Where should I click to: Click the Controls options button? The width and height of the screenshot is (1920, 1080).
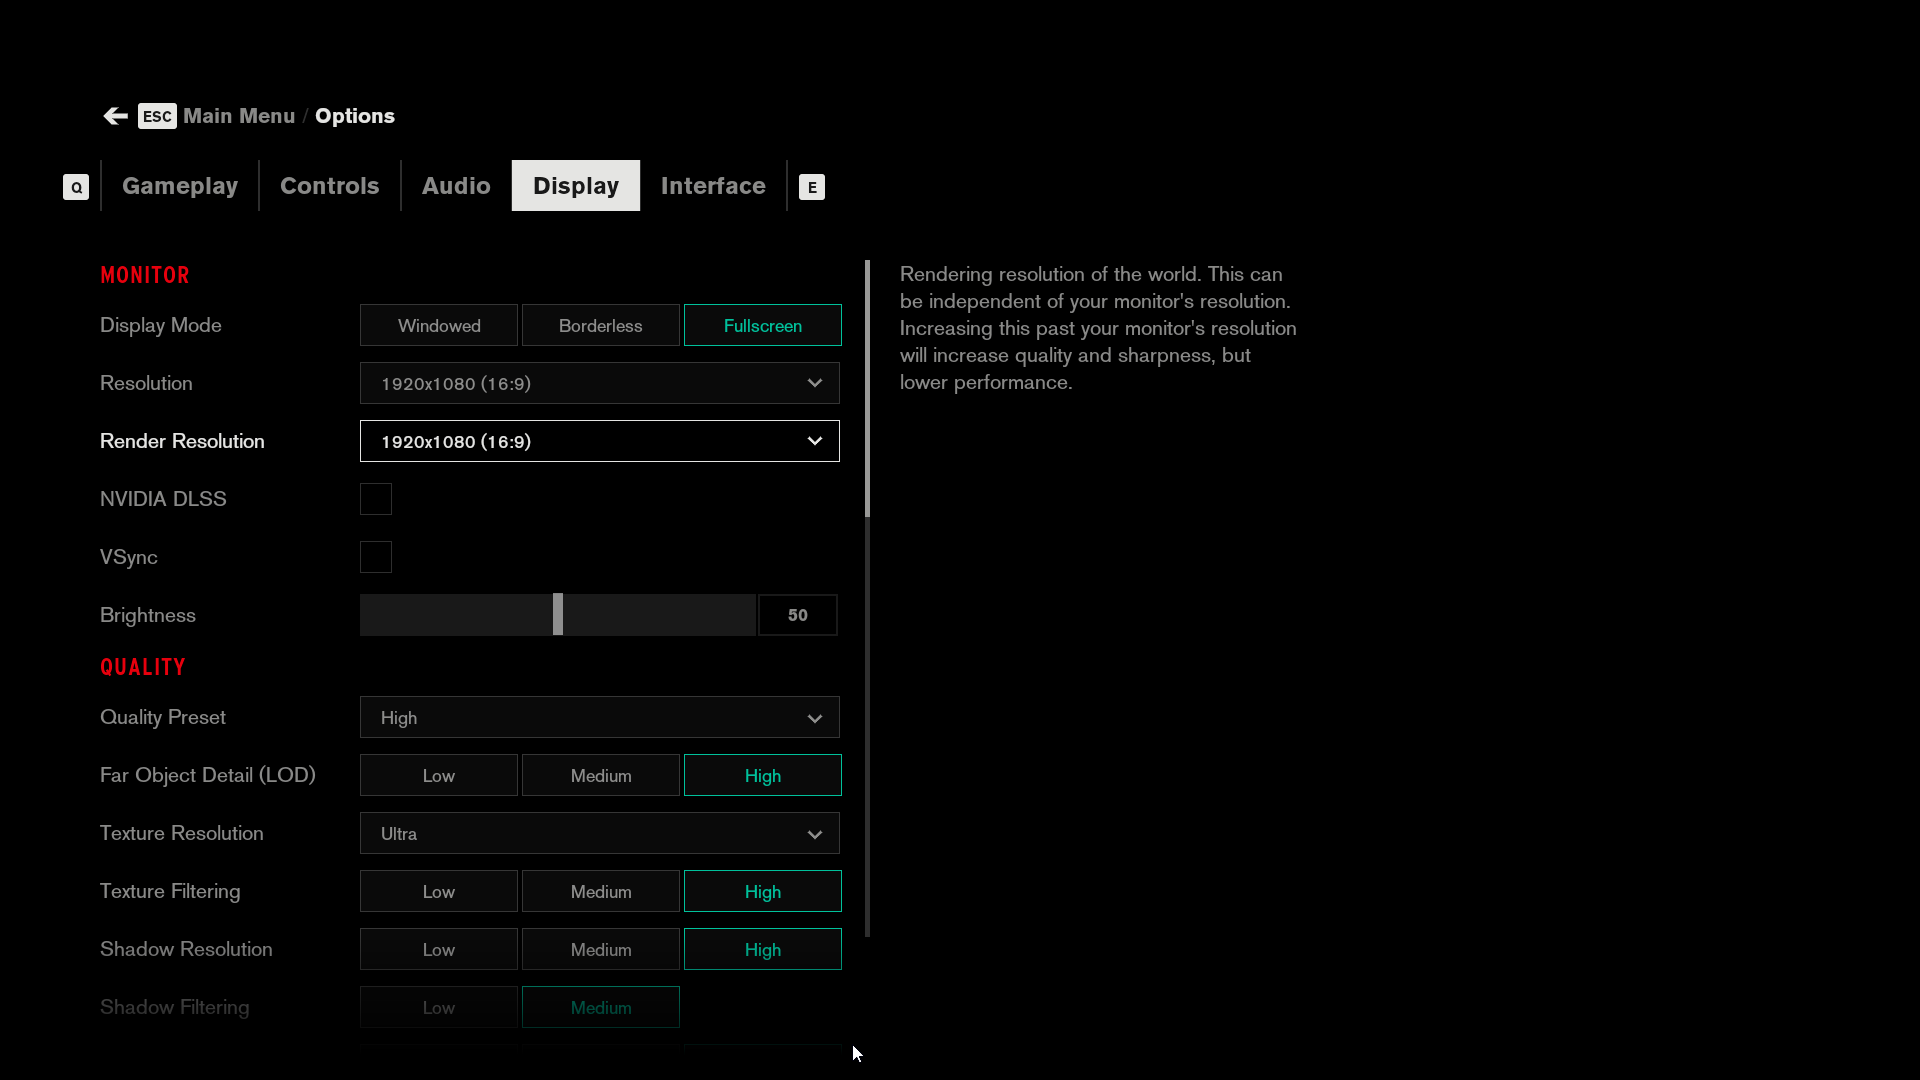click(330, 186)
